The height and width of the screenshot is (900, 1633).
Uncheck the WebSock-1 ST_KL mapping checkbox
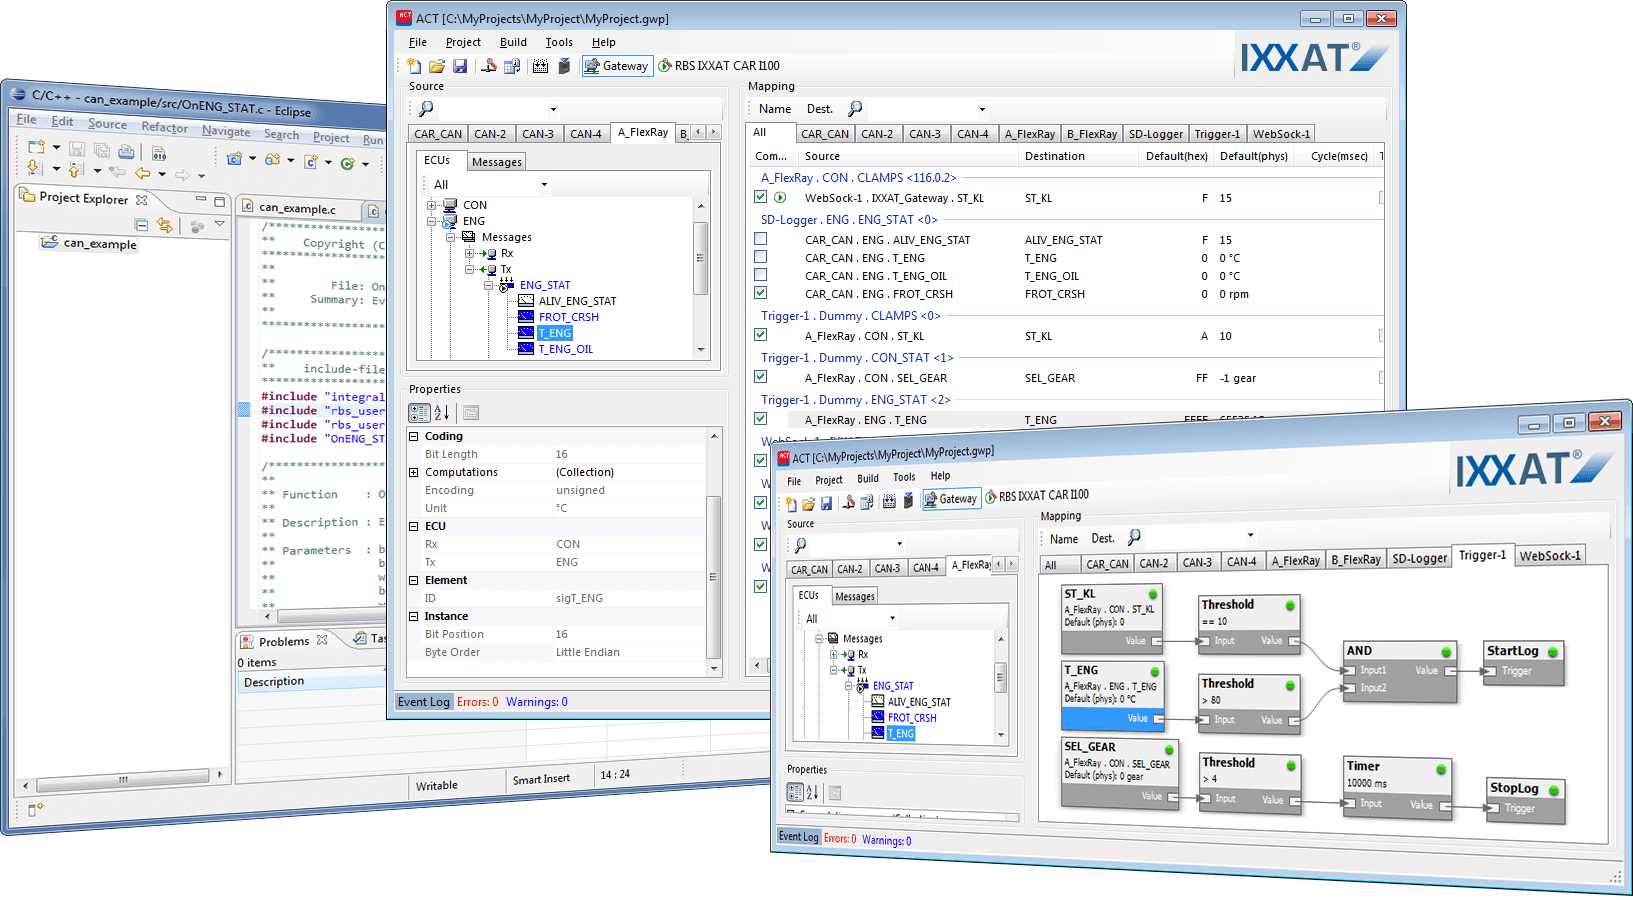760,197
